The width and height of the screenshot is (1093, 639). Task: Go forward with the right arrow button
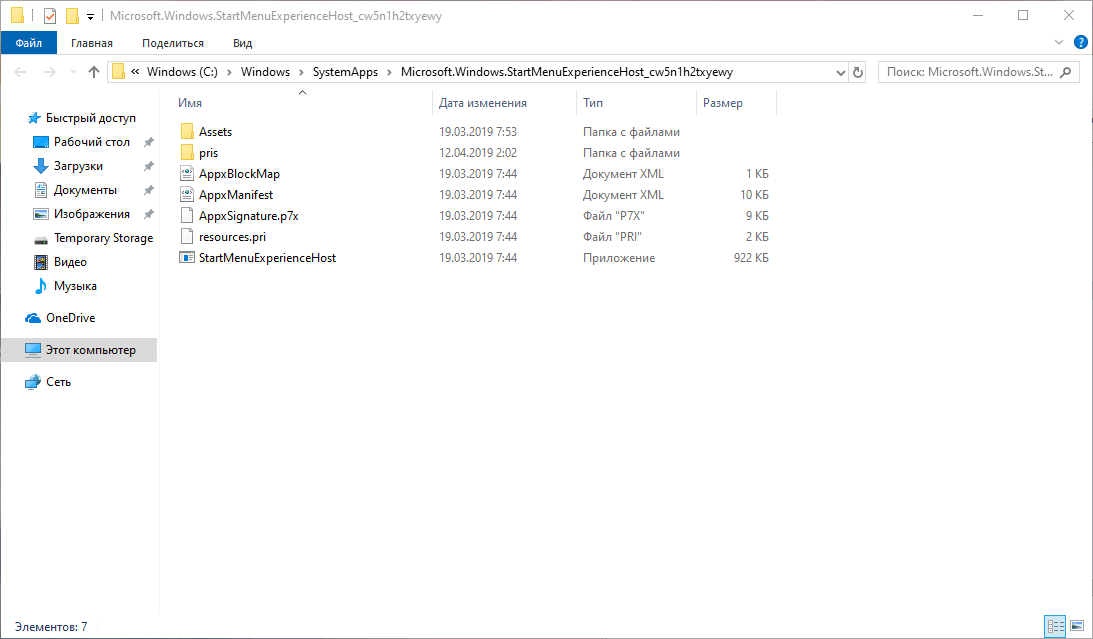(49, 72)
